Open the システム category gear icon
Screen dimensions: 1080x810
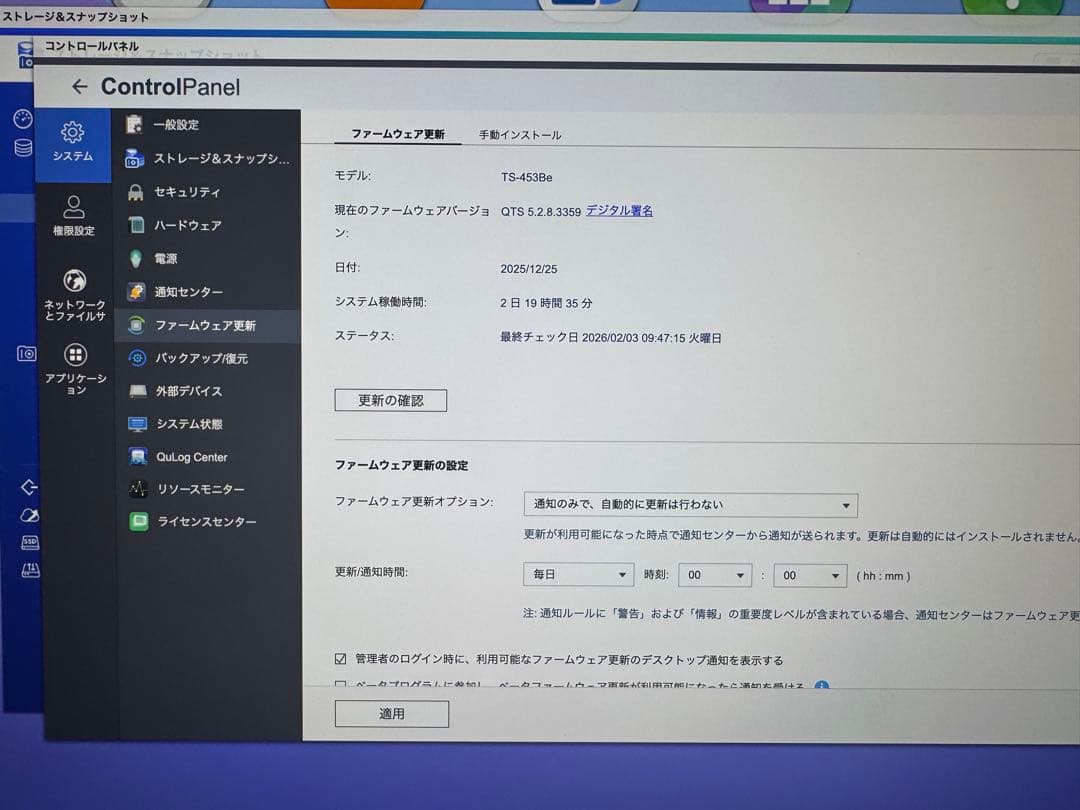72,132
